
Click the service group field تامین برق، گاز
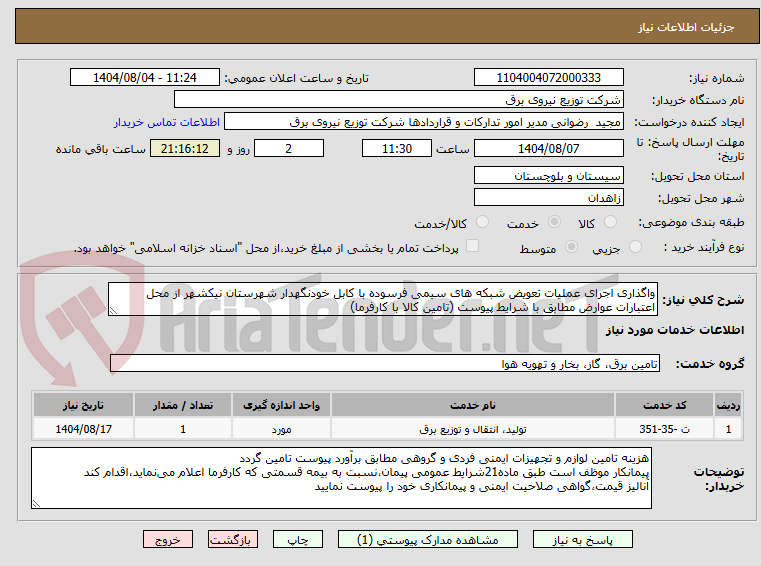[385, 363]
